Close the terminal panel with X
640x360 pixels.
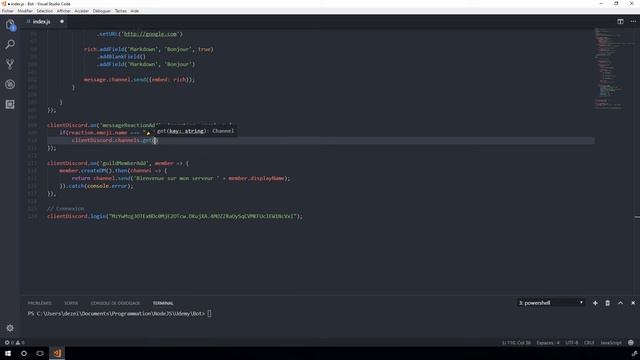[x=633, y=303]
